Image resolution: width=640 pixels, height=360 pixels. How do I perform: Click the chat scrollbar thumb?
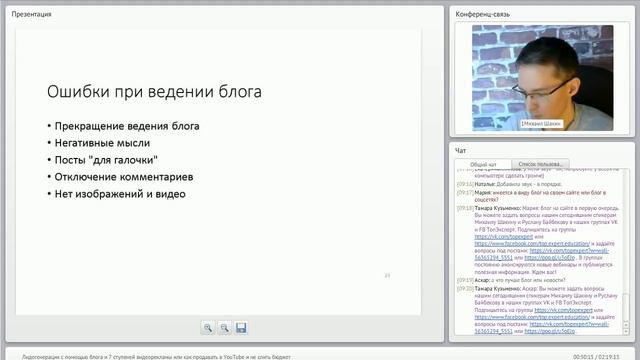pyautogui.click(x=627, y=306)
